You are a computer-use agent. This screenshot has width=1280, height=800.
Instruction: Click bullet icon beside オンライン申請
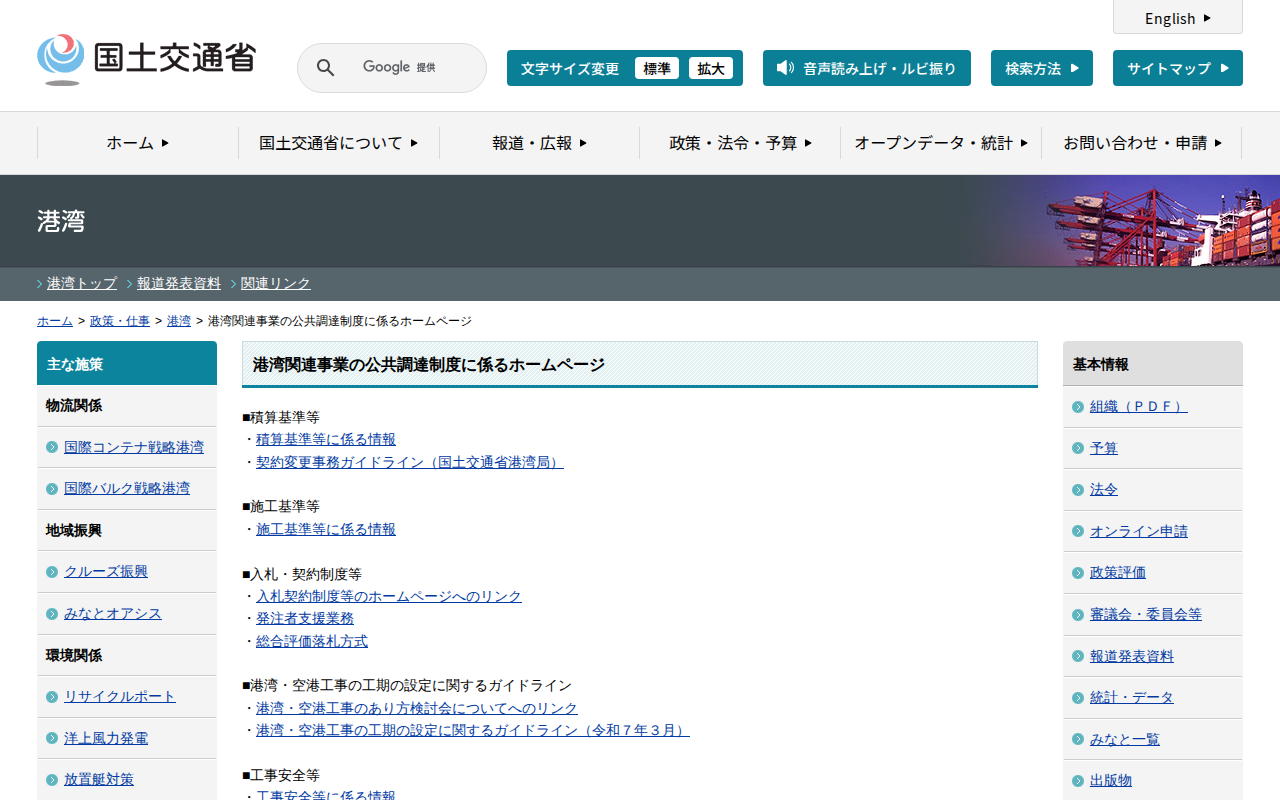click(1078, 532)
